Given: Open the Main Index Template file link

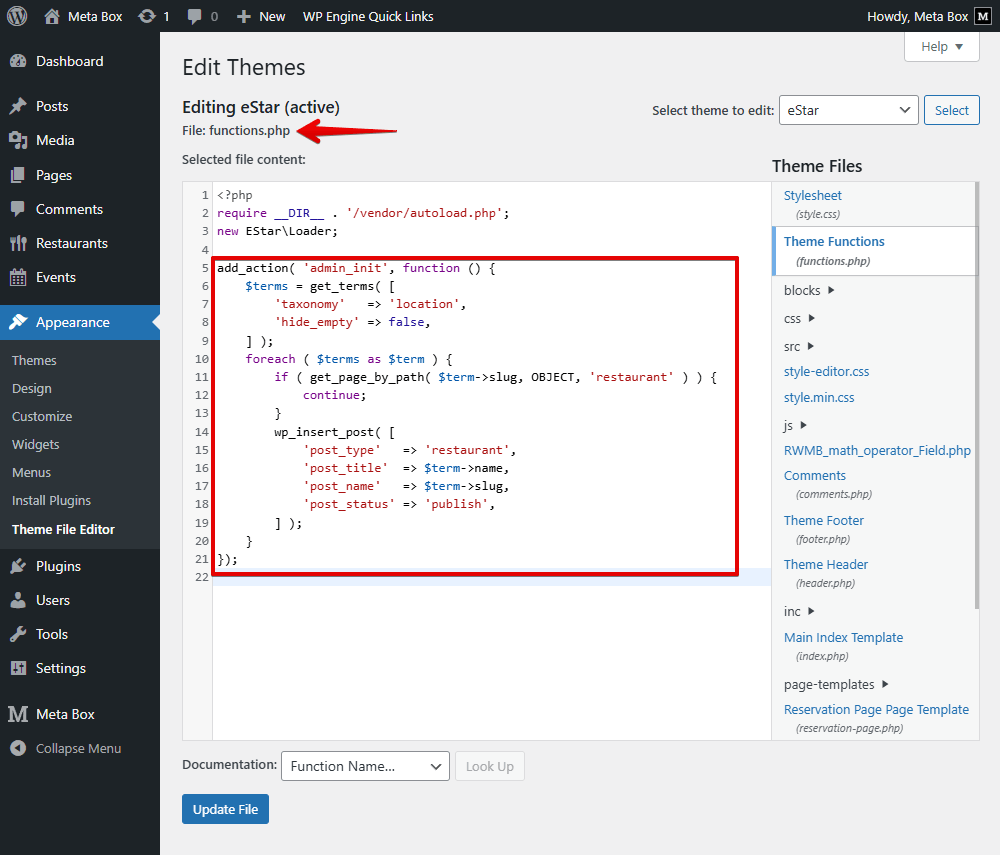Looking at the screenshot, I should [843, 638].
